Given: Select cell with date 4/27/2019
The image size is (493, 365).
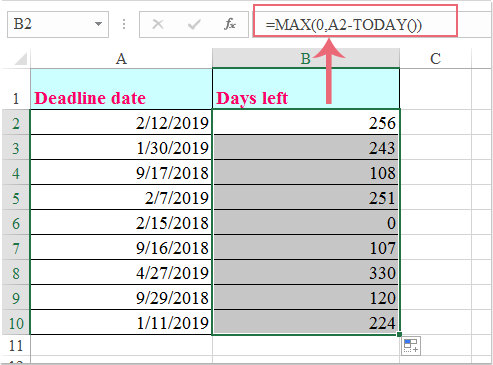Looking at the screenshot, I should tap(121, 272).
